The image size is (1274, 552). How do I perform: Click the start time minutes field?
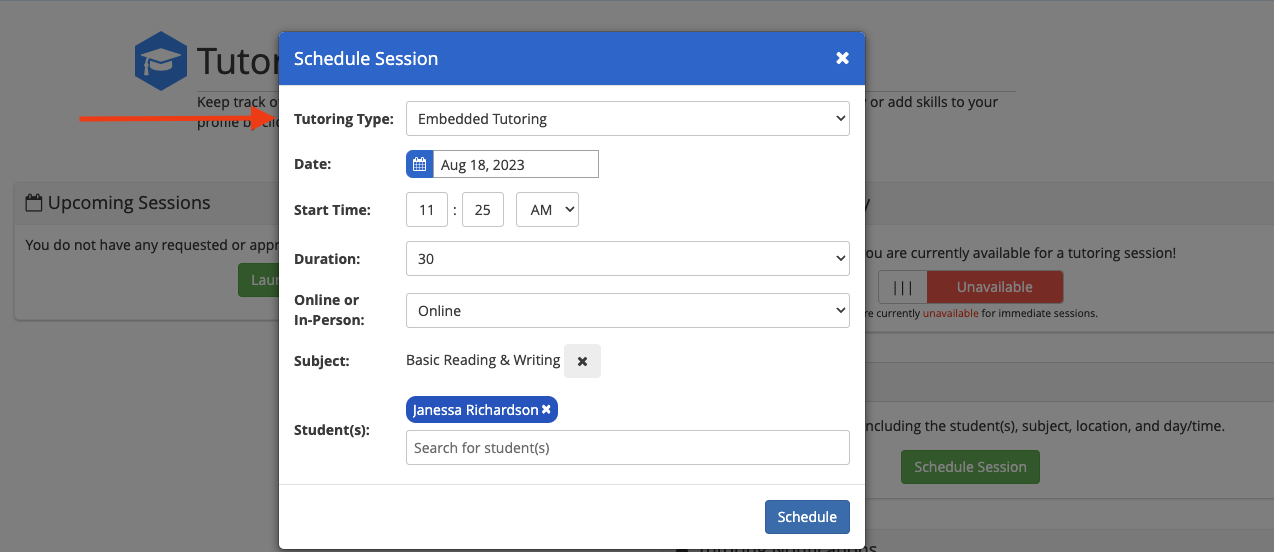(483, 210)
